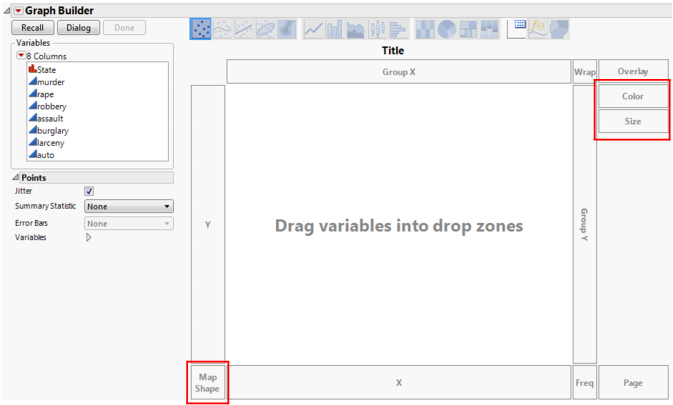Image resolution: width=673 pixels, height=405 pixels.
Task: Click the Done button
Action: [124, 27]
